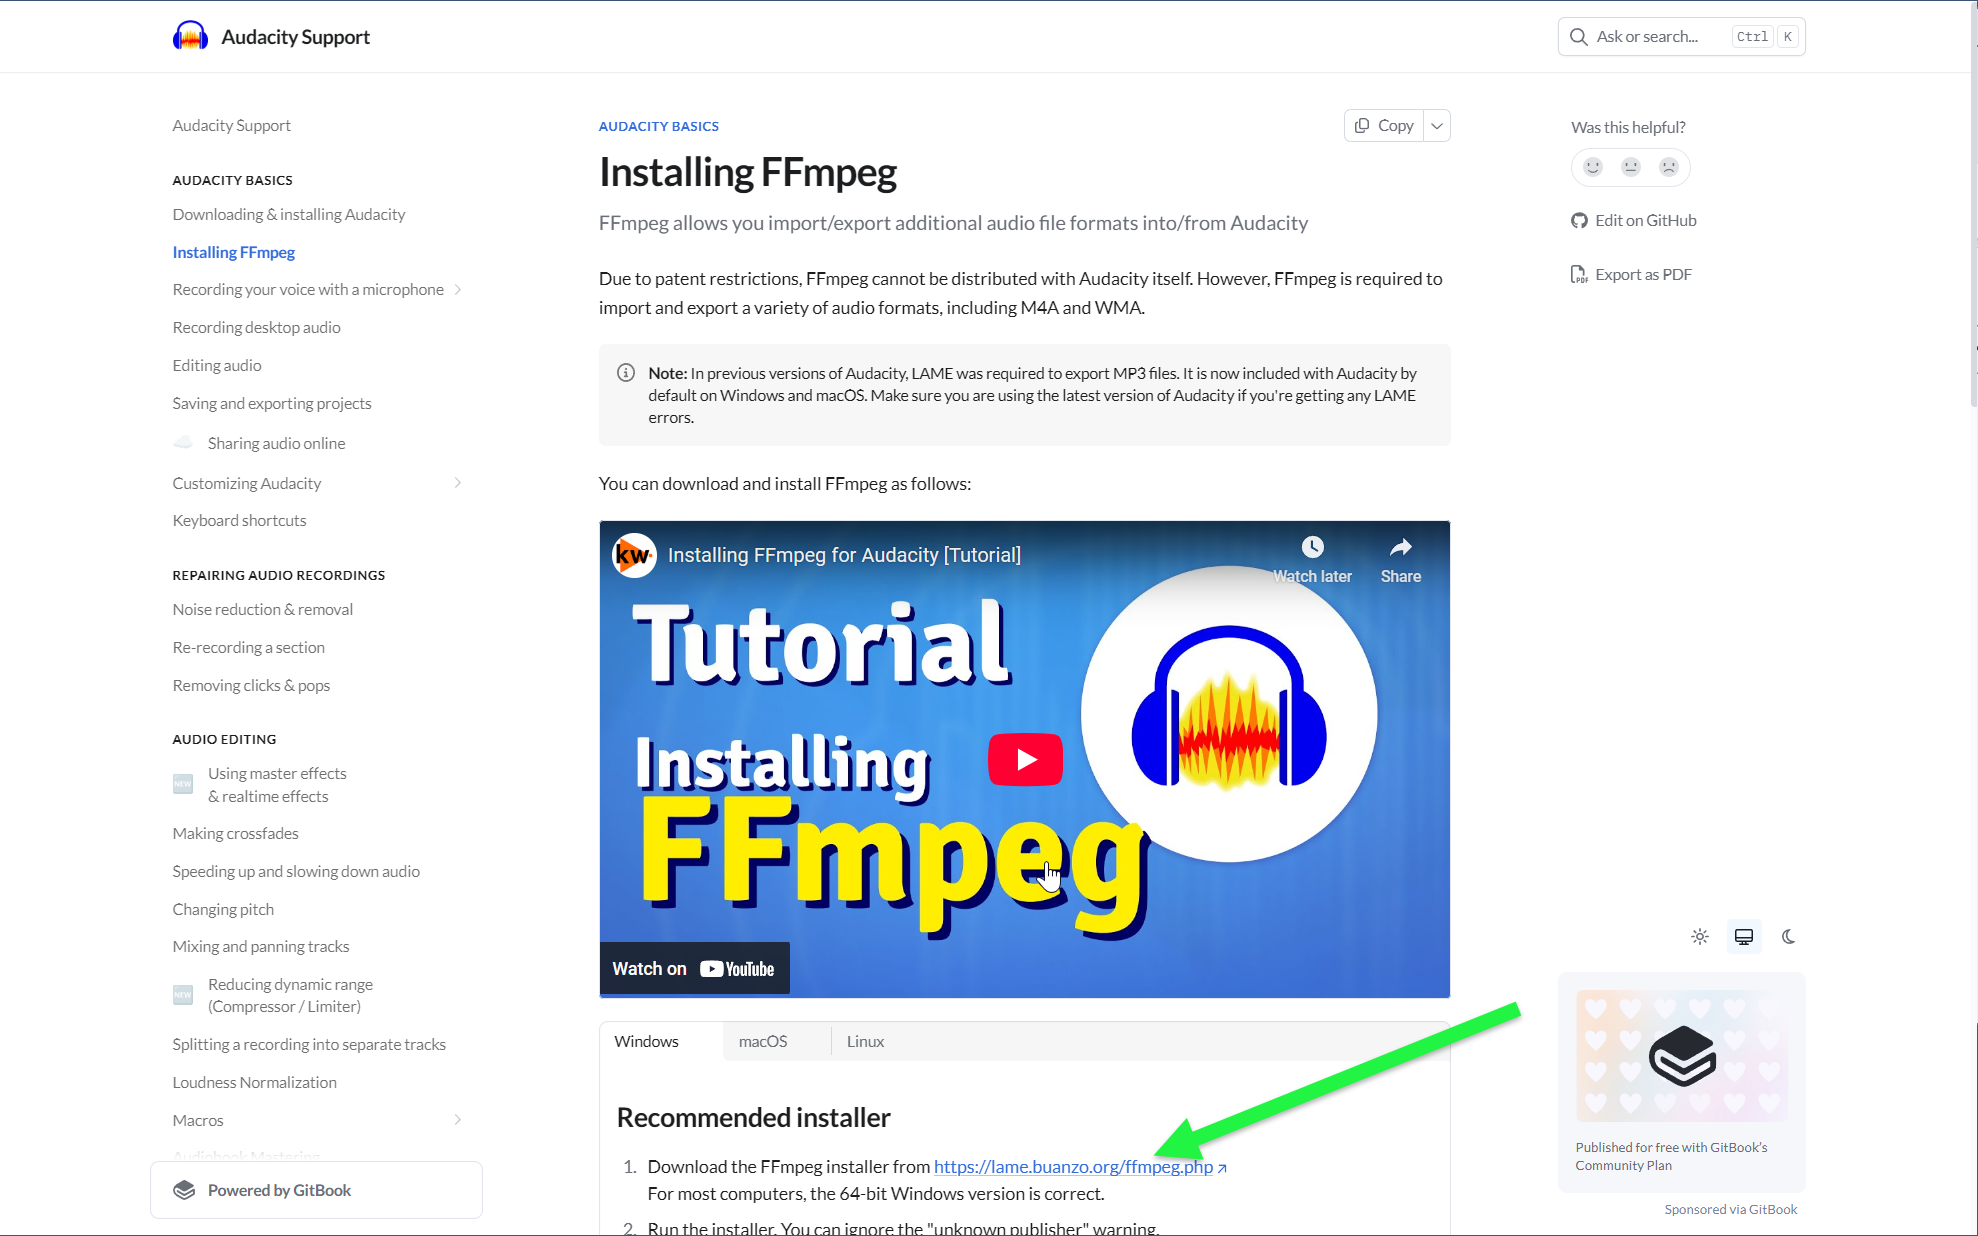Image resolution: width=1978 pixels, height=1236 pixels.
Task: Open Changing pitch page
Action: coord(223,910)
